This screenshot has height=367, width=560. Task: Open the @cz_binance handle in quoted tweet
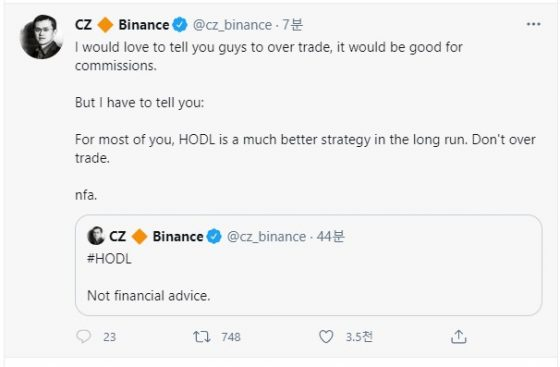point(266,237)
